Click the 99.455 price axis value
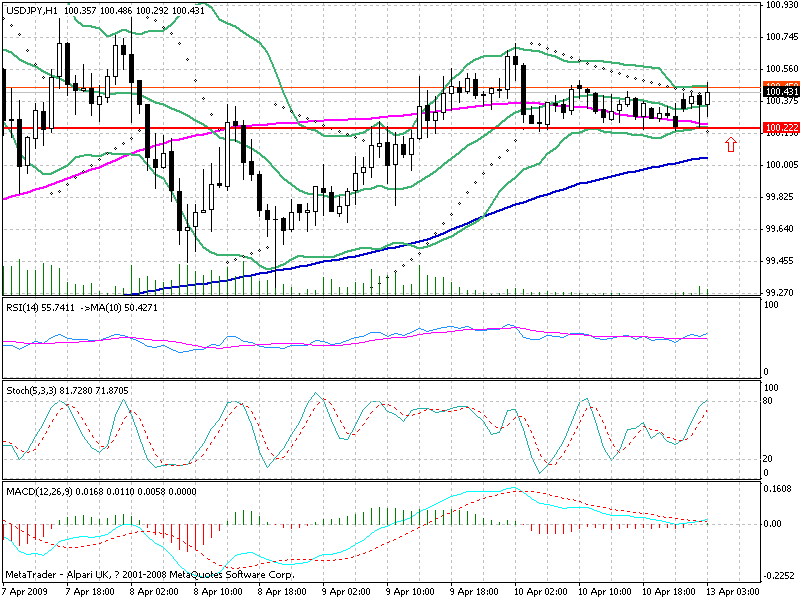800x600 pixels. [x=780, y=261]
